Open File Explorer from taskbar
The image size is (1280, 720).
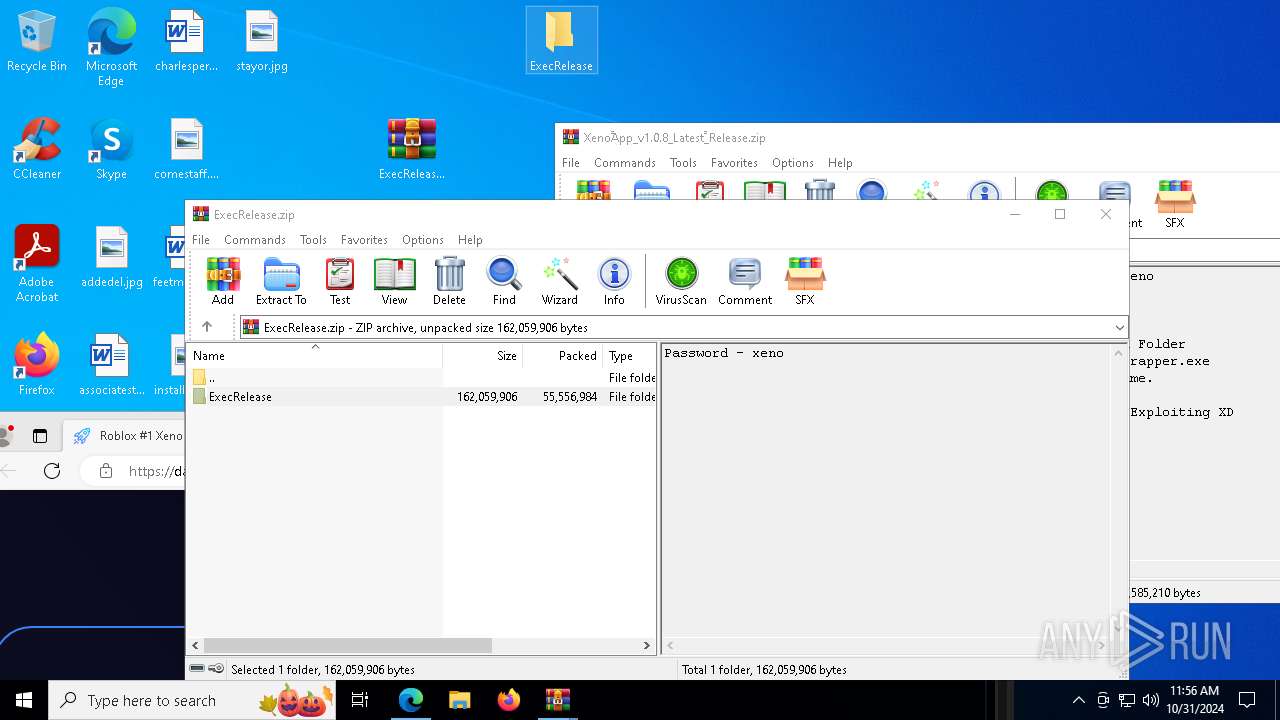tap(459, 700)
